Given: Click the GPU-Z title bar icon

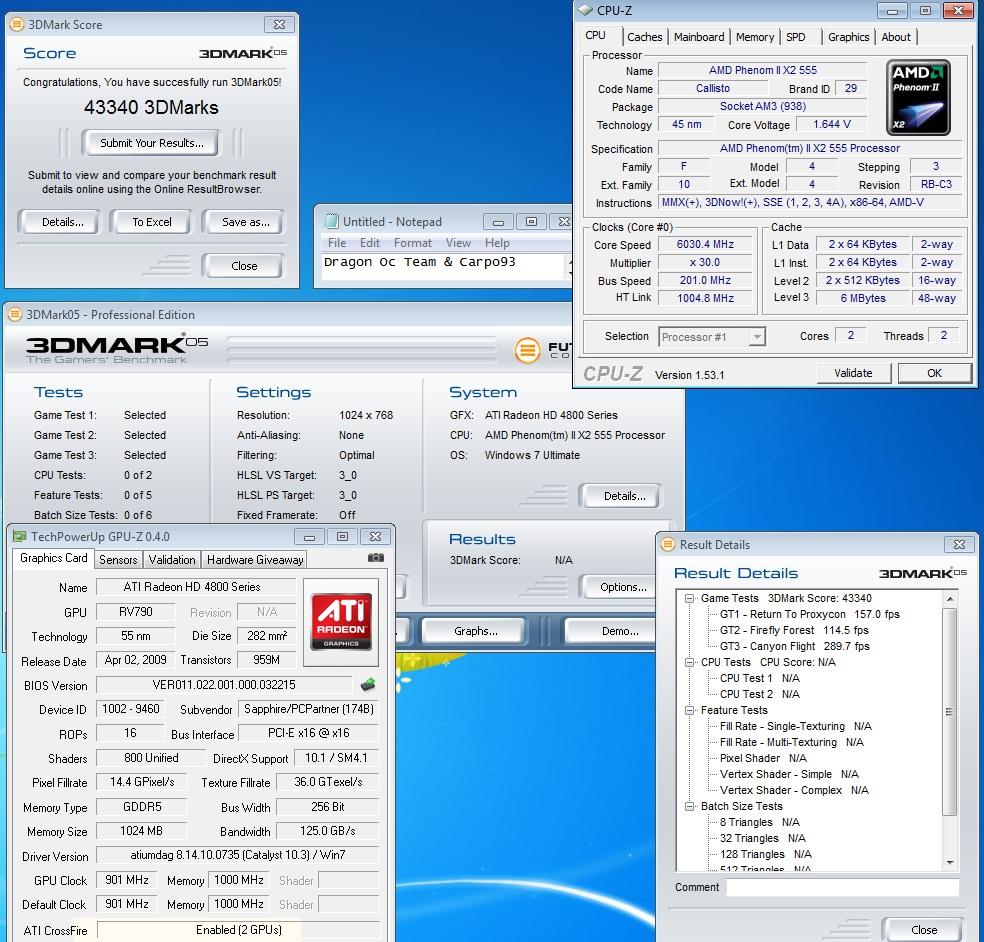Looking at the screenshot, I should [x=19, y=537].
